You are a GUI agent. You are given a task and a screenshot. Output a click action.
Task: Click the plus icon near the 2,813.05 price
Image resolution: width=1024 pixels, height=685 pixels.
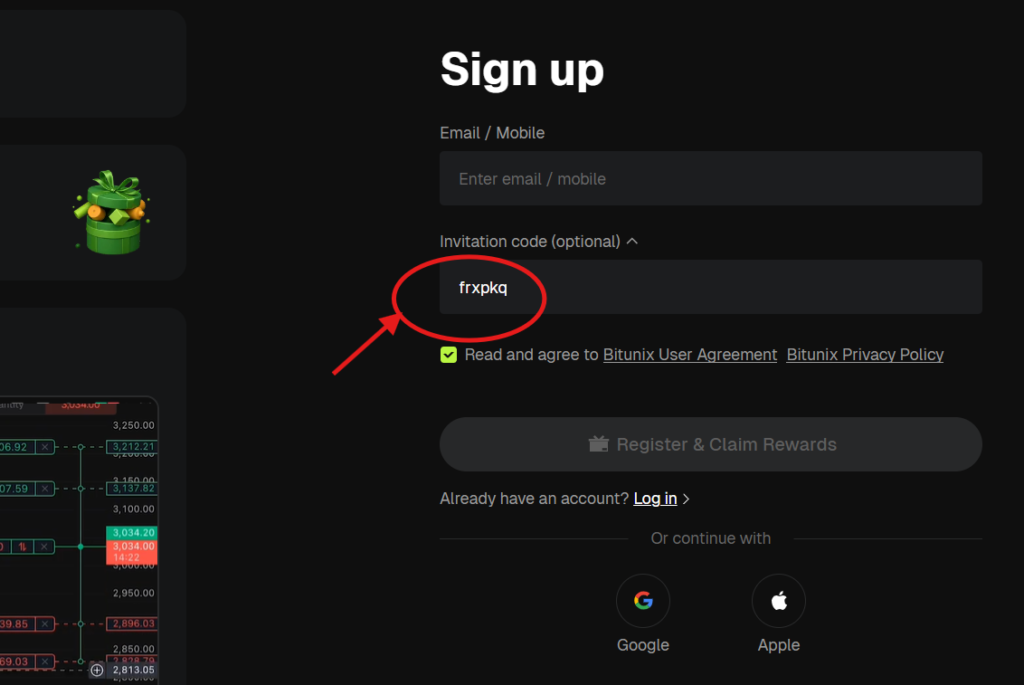(98, 670)
